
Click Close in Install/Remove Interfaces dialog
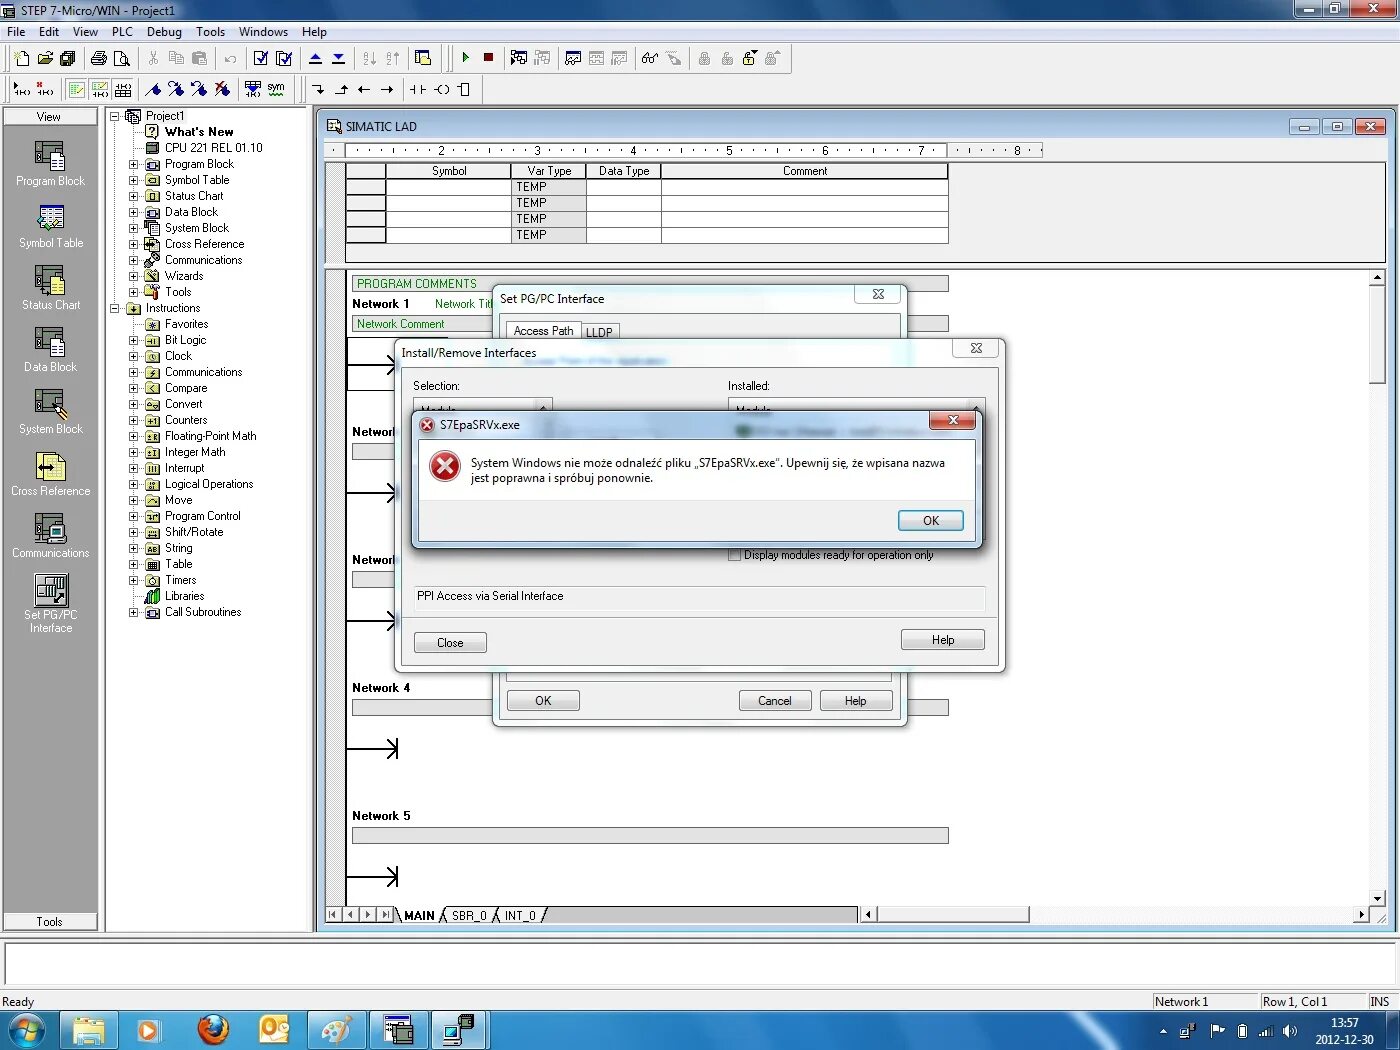click(450, 642)
